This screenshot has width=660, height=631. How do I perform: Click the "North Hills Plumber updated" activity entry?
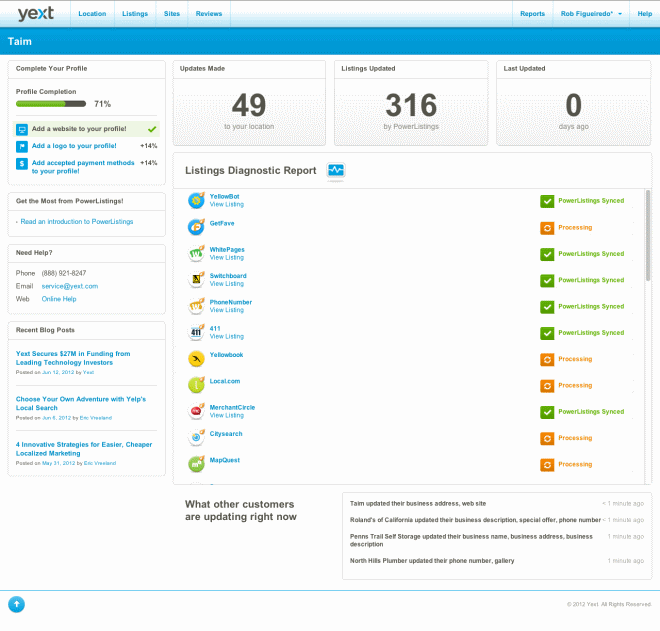pos(432,561)
